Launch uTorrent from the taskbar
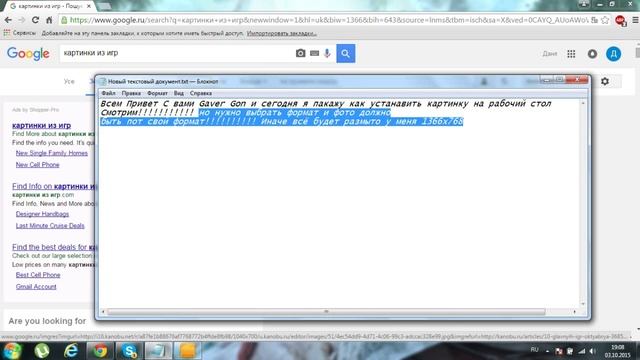This screenshot has width=640, height=360. tap(42, 351)
